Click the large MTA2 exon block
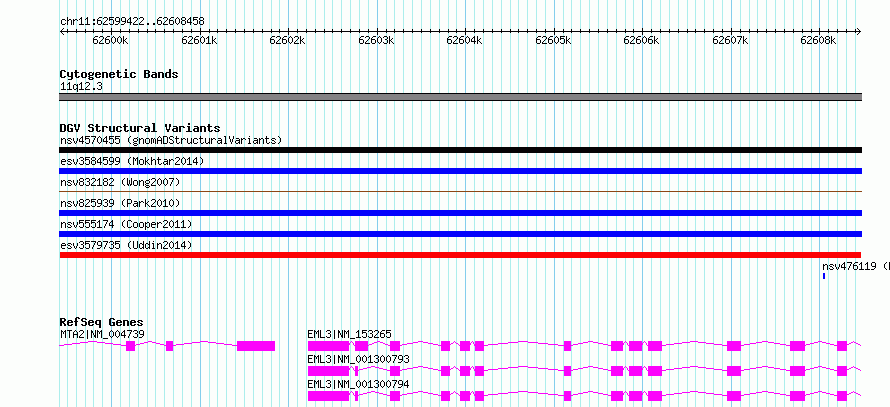Image resolution: width=890 pixels, height=407 pixels. (256, 346)
